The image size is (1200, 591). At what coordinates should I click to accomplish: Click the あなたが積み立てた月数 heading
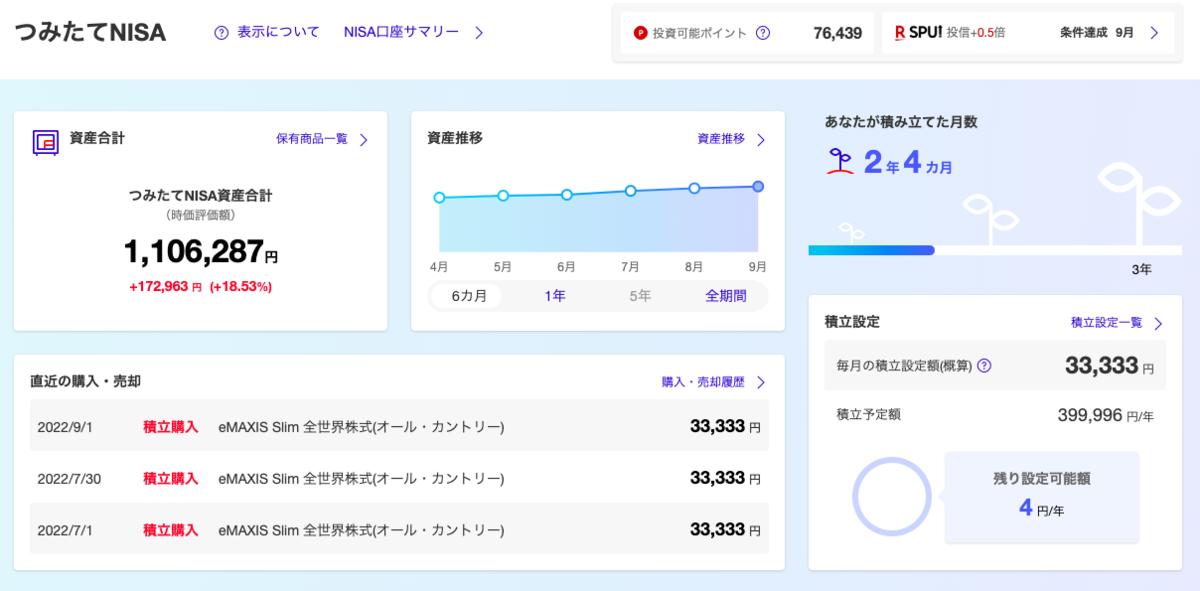901,122
